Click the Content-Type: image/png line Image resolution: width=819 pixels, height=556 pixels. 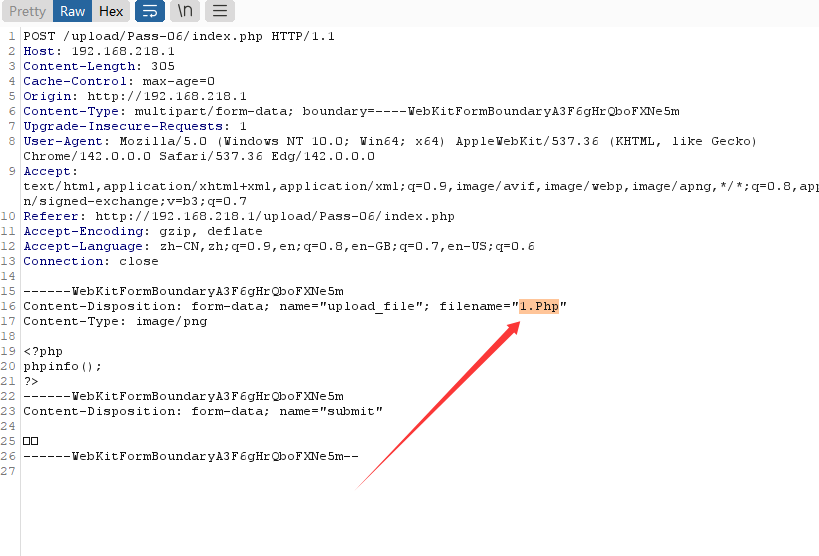click(x=115, y=321)
